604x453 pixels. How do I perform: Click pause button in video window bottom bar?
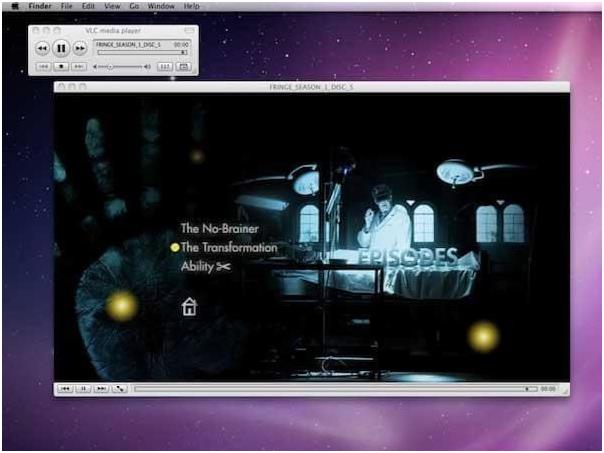pos(83,388)
